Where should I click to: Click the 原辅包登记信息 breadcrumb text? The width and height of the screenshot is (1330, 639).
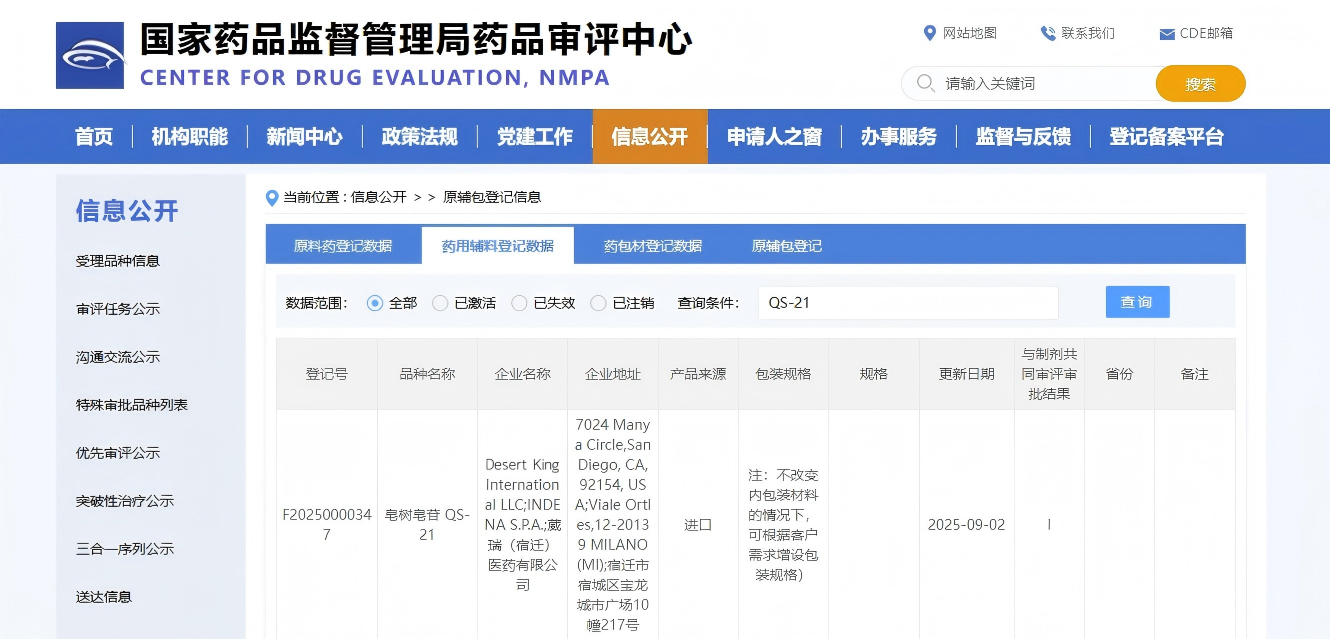(492, 197)
